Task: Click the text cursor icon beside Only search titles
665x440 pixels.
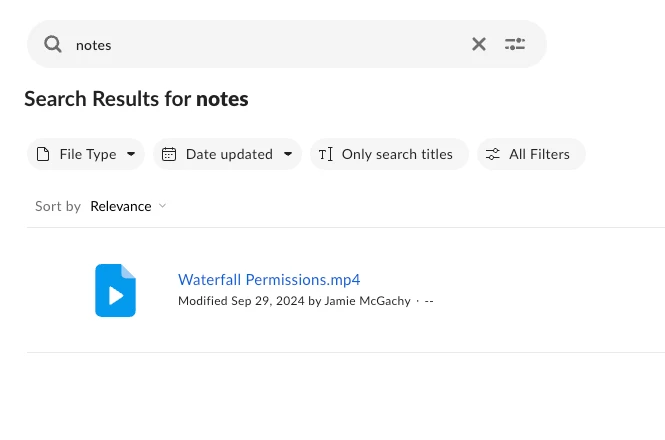Action: click(325, 154)
